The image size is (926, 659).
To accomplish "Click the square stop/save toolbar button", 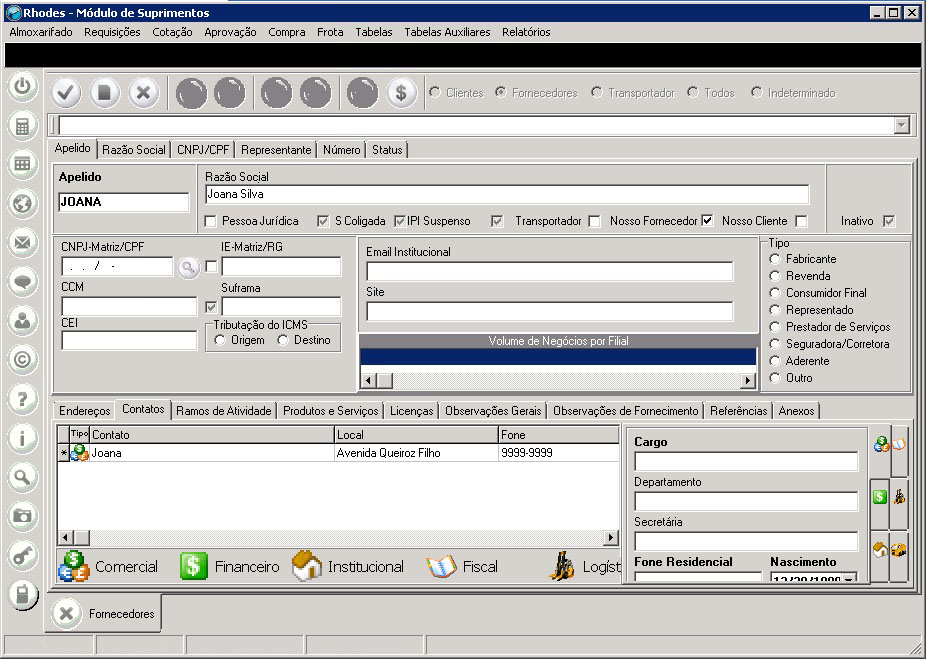I will tap(105, 93).
